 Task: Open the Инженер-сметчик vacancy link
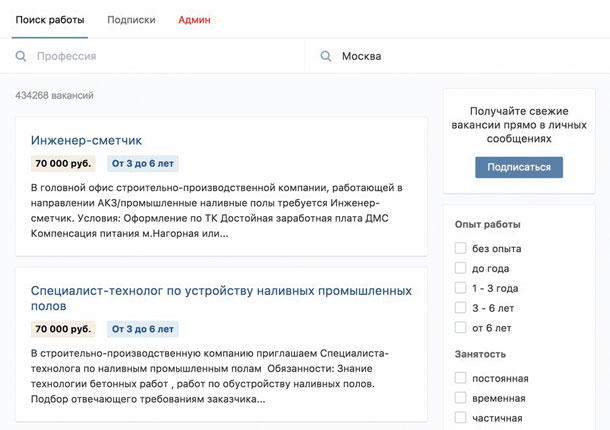86,140
